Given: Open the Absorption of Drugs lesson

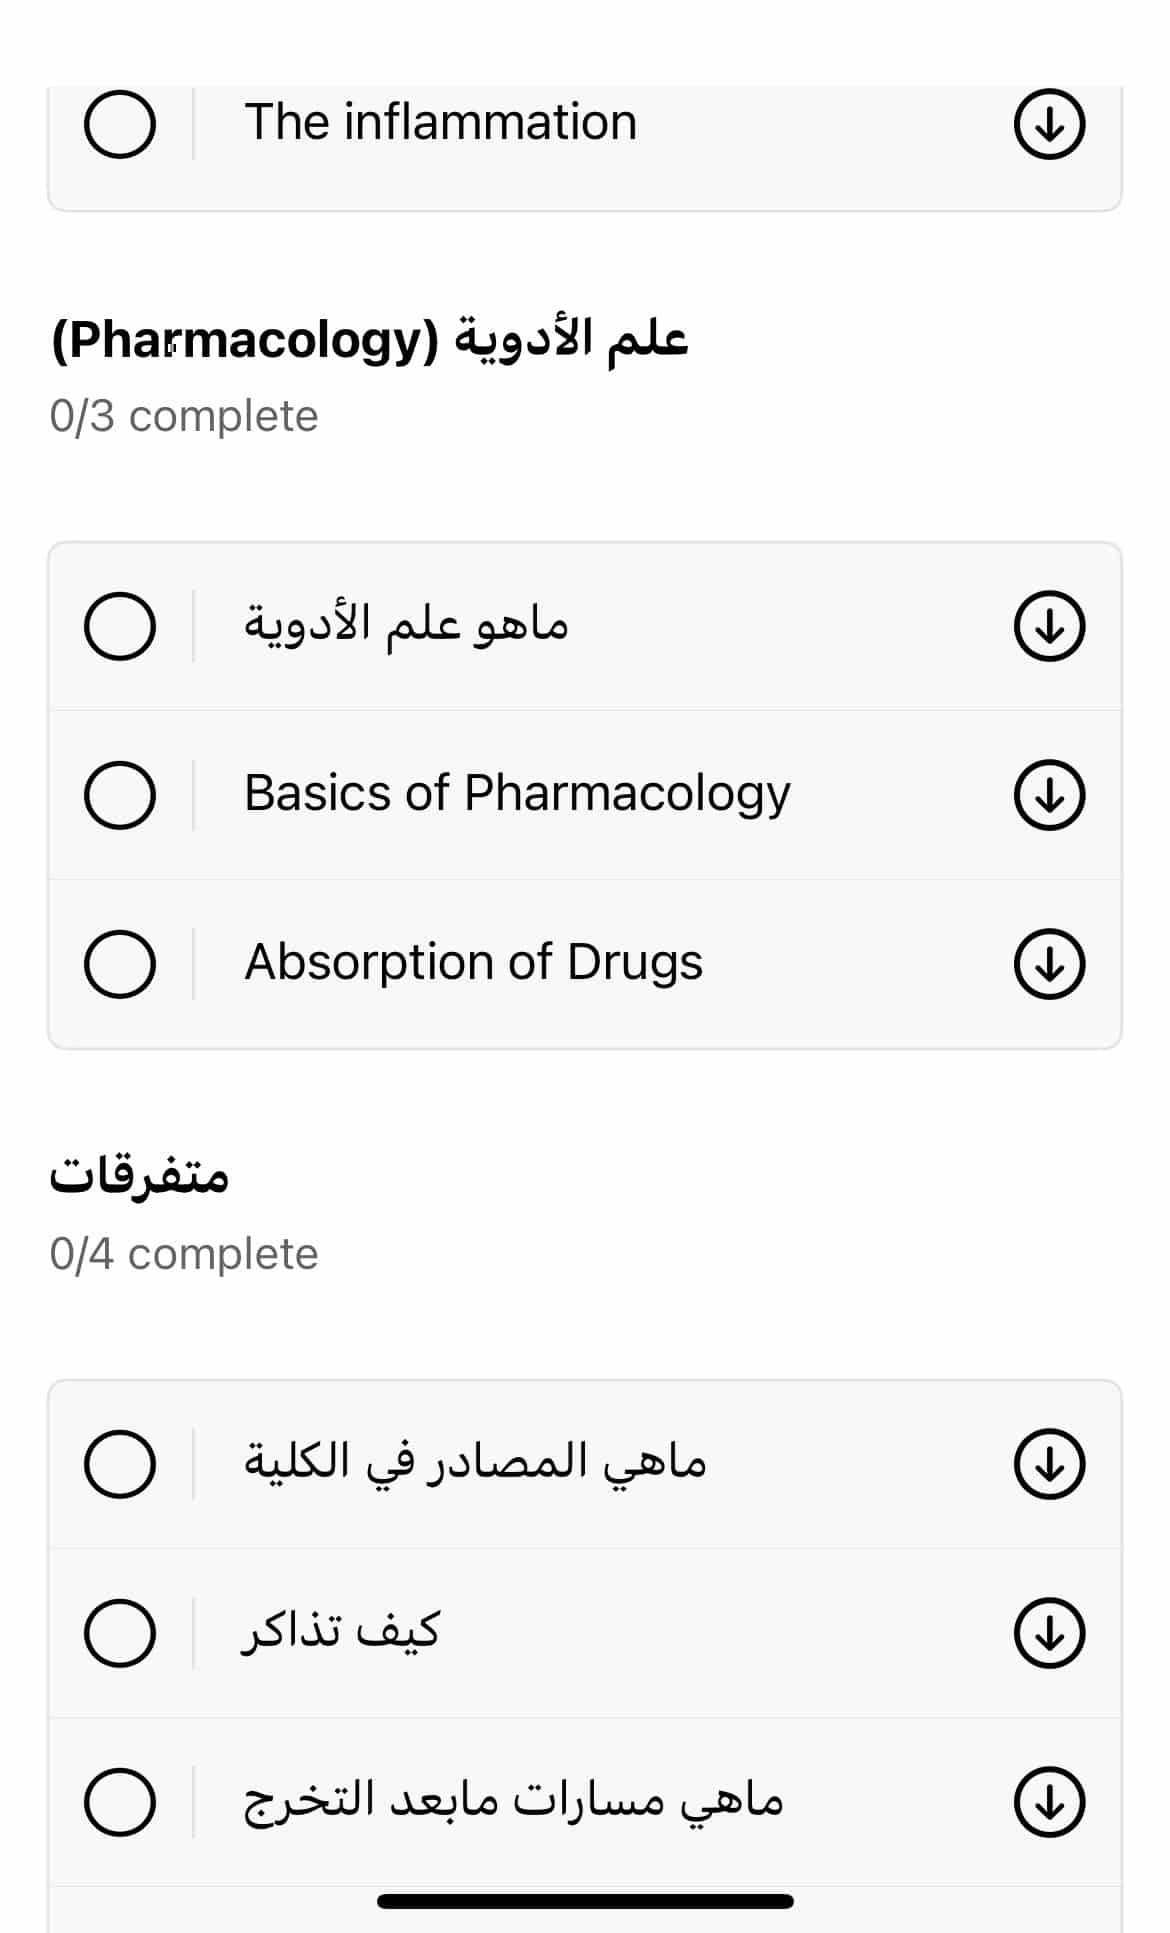Looking at the screenshot, I should [x=473, y=963].
